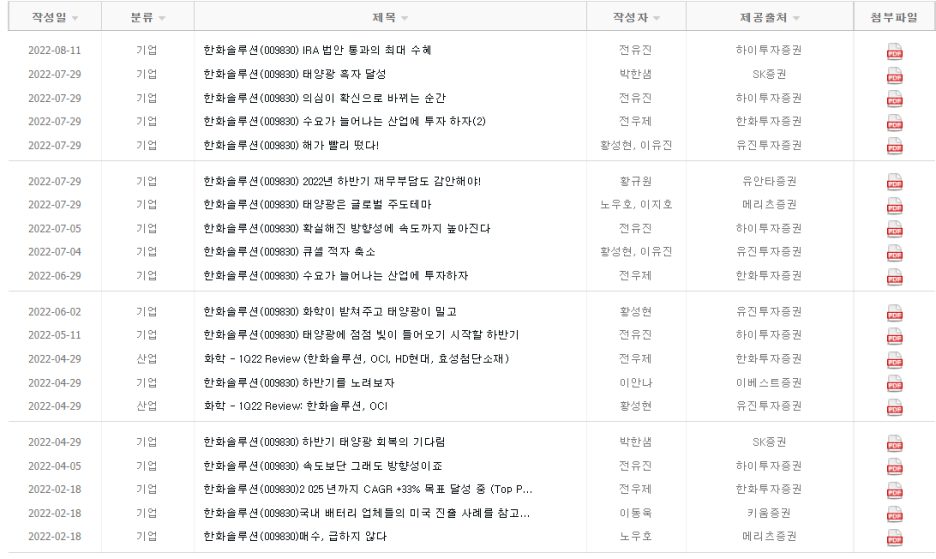Open title '2022년 하반기 재무부담도 감안해야!'
The image size is (936, 559).
[342, 181]
